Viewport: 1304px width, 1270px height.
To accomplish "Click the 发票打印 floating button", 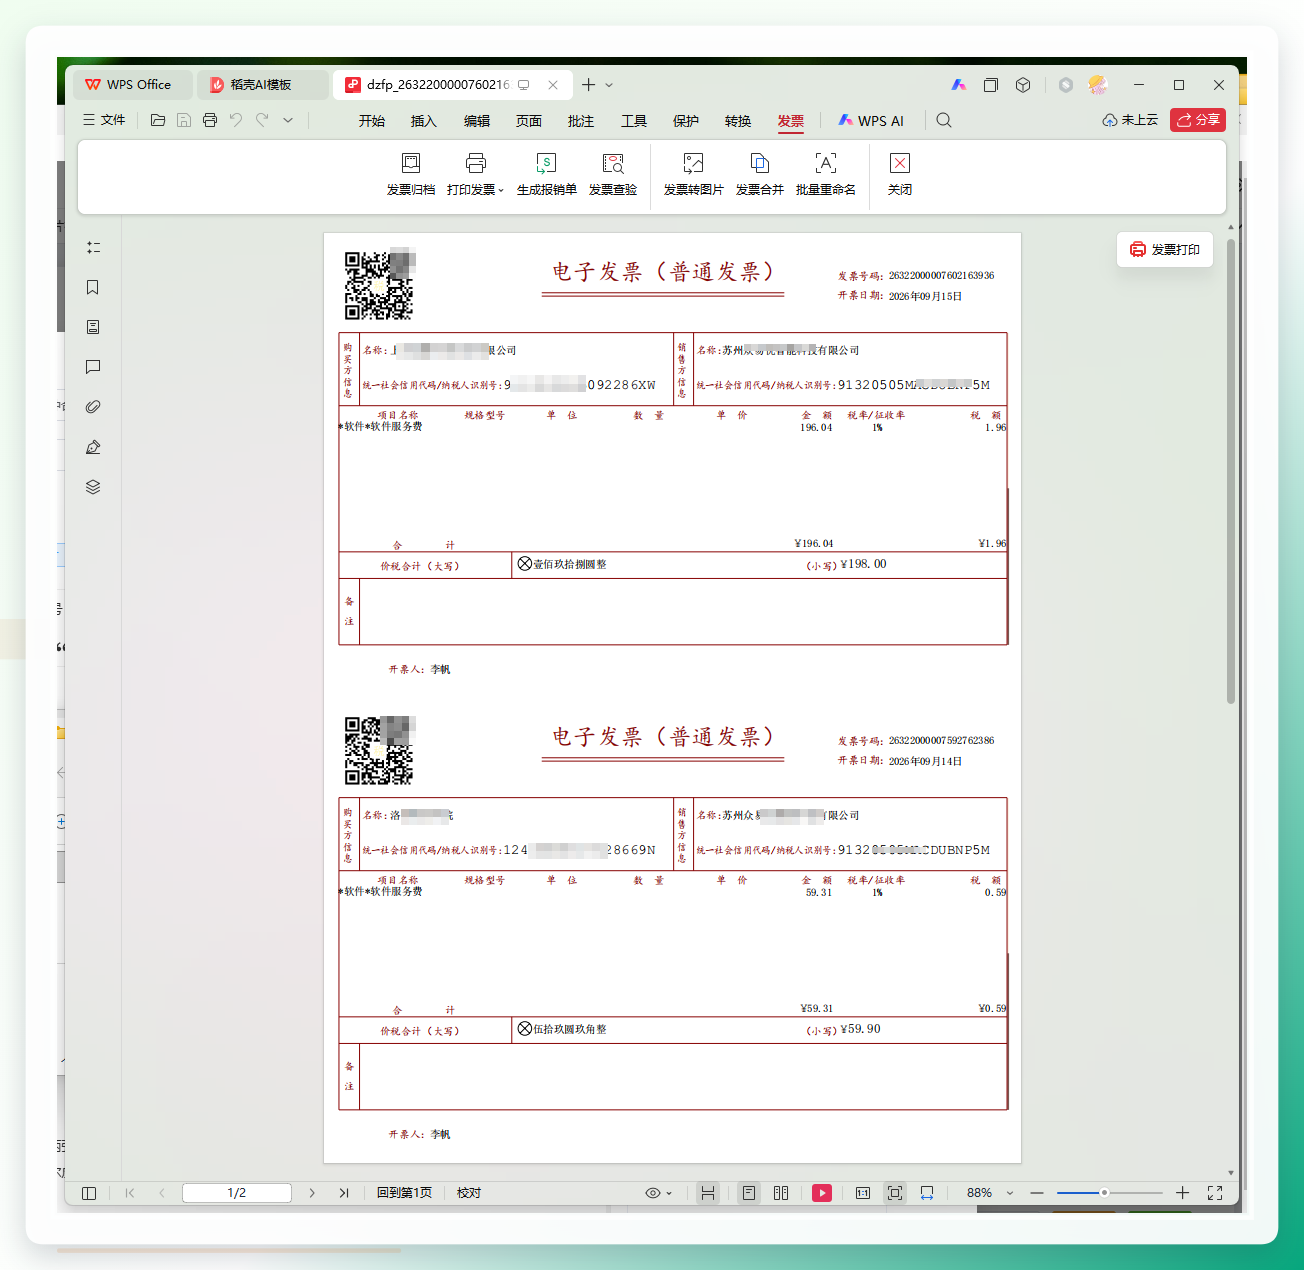I will point(1165,250).
